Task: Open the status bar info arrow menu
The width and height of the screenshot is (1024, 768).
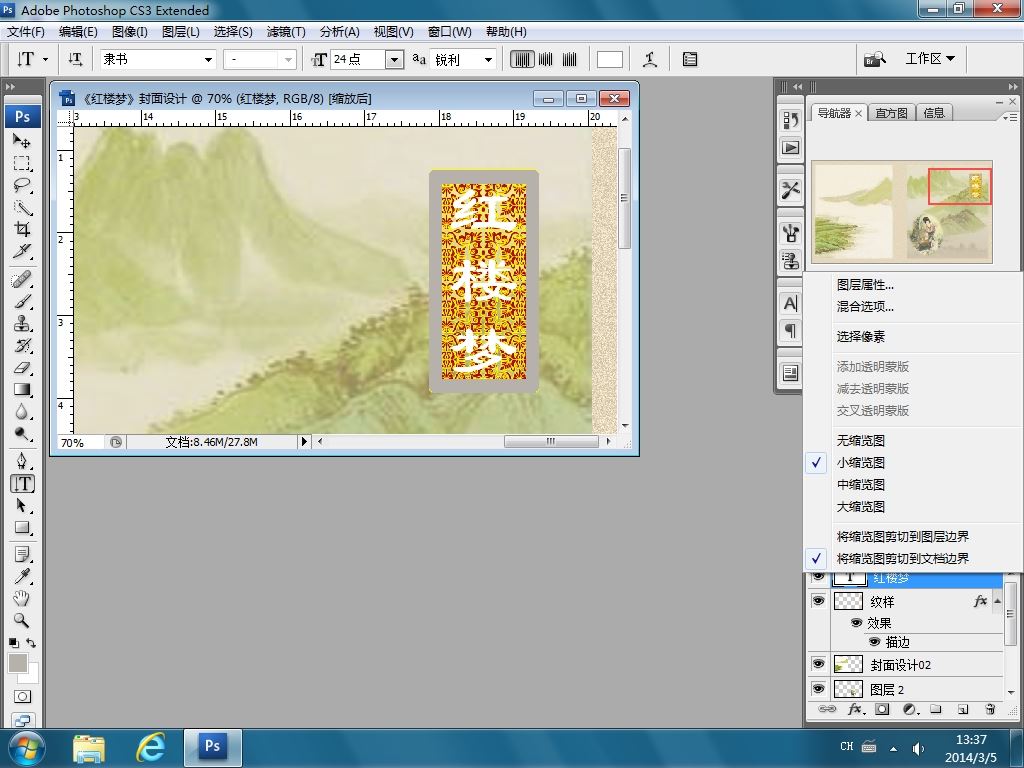Action: click(304, 441)
